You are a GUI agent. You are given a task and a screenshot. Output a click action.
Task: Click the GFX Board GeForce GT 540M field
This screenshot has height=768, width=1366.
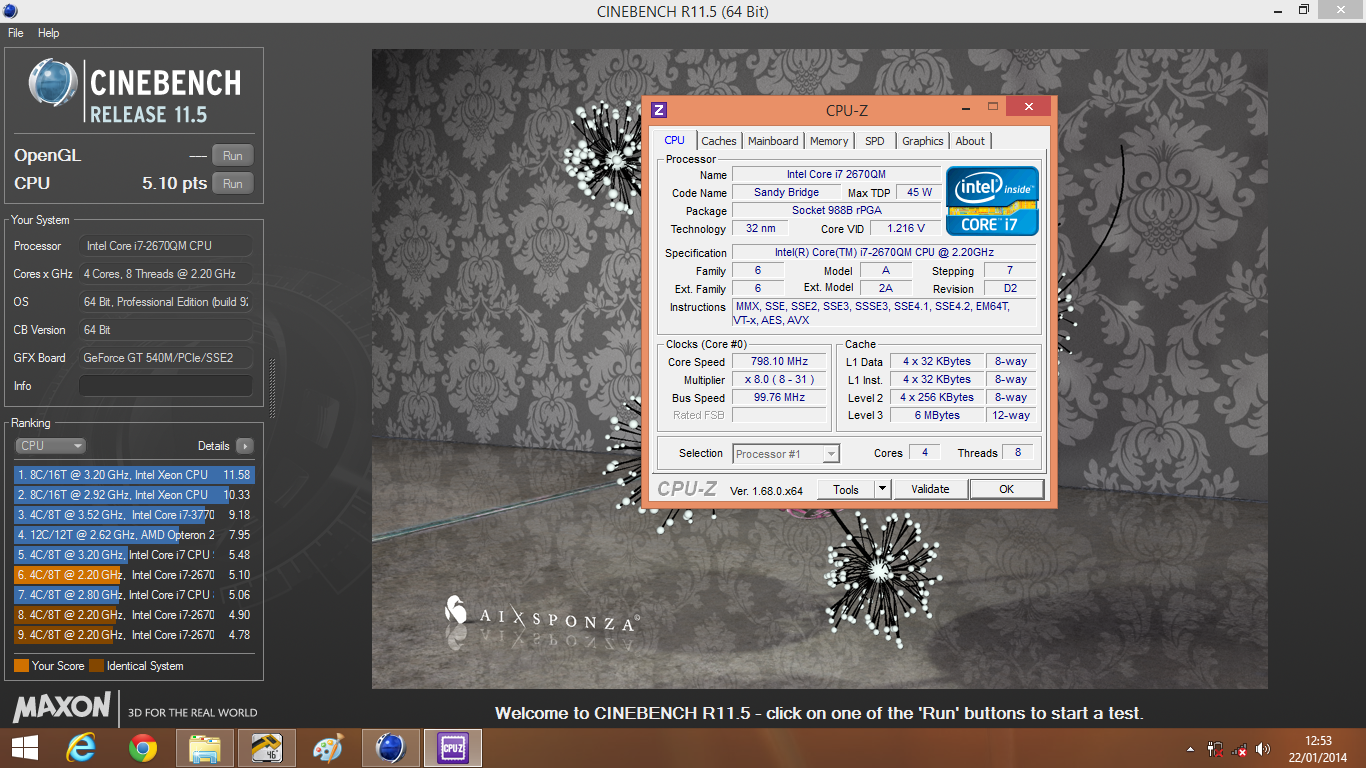click(x=166, y=358)
